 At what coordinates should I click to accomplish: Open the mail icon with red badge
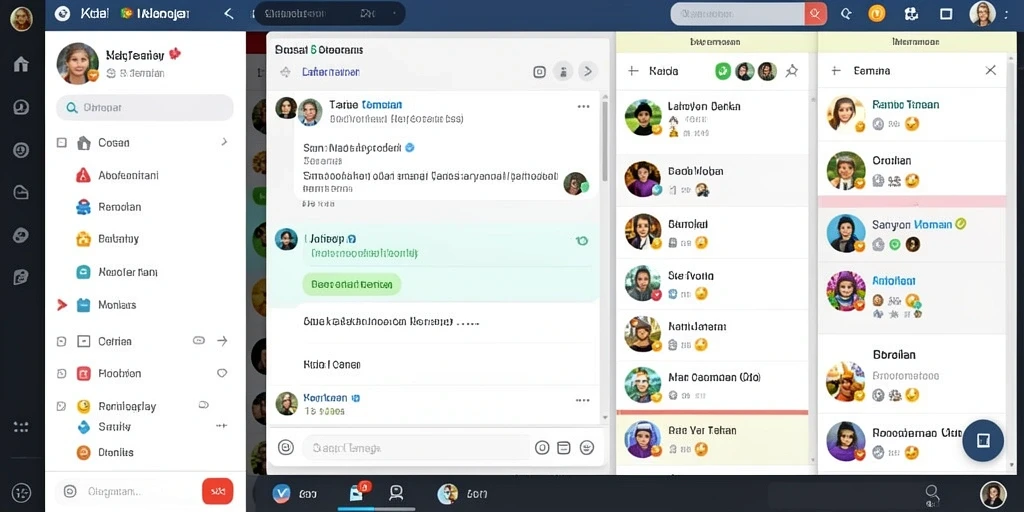tap(359, 492)
